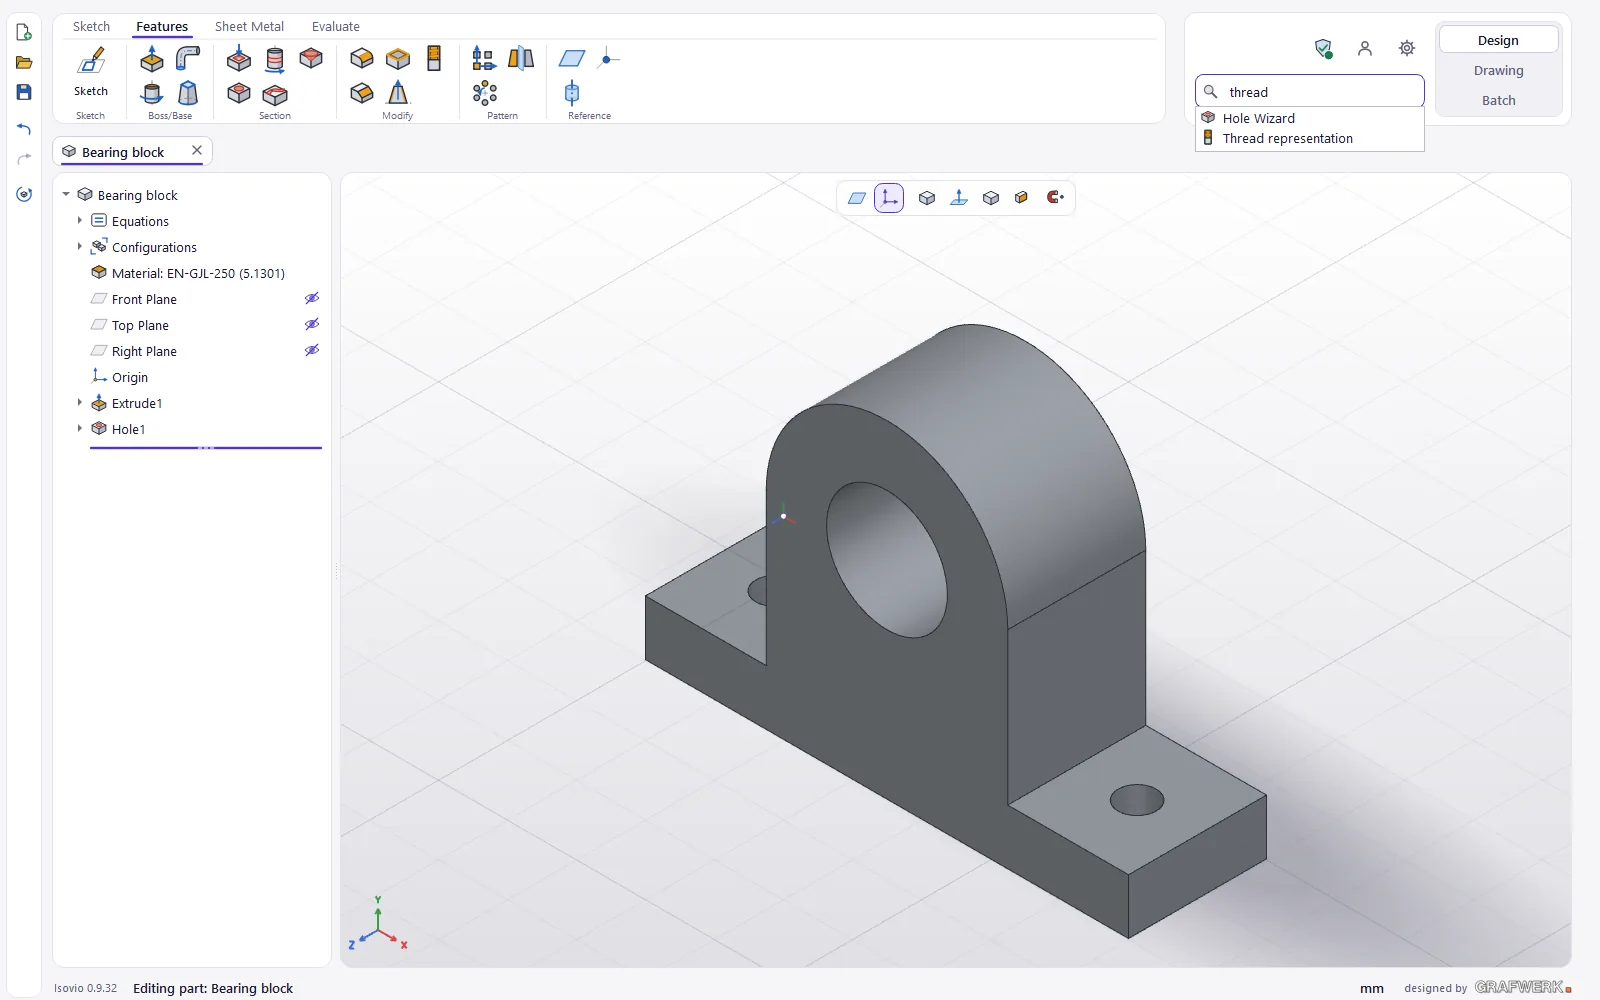Choose the linear pattern tool
Image resolution: width=1600 pixels, height=1000 pixels.
pos(484,59)
